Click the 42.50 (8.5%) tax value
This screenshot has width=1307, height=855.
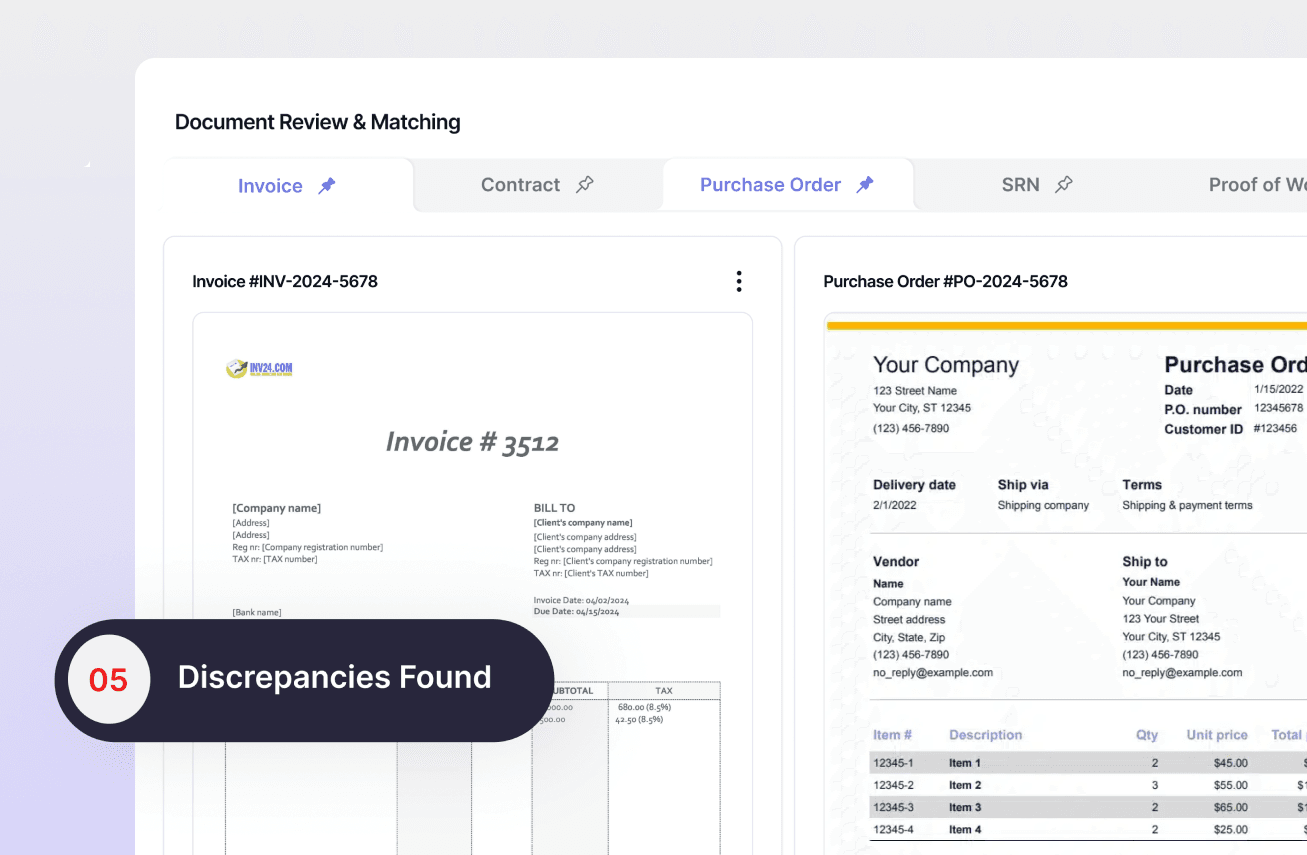[x=640, y=719]
